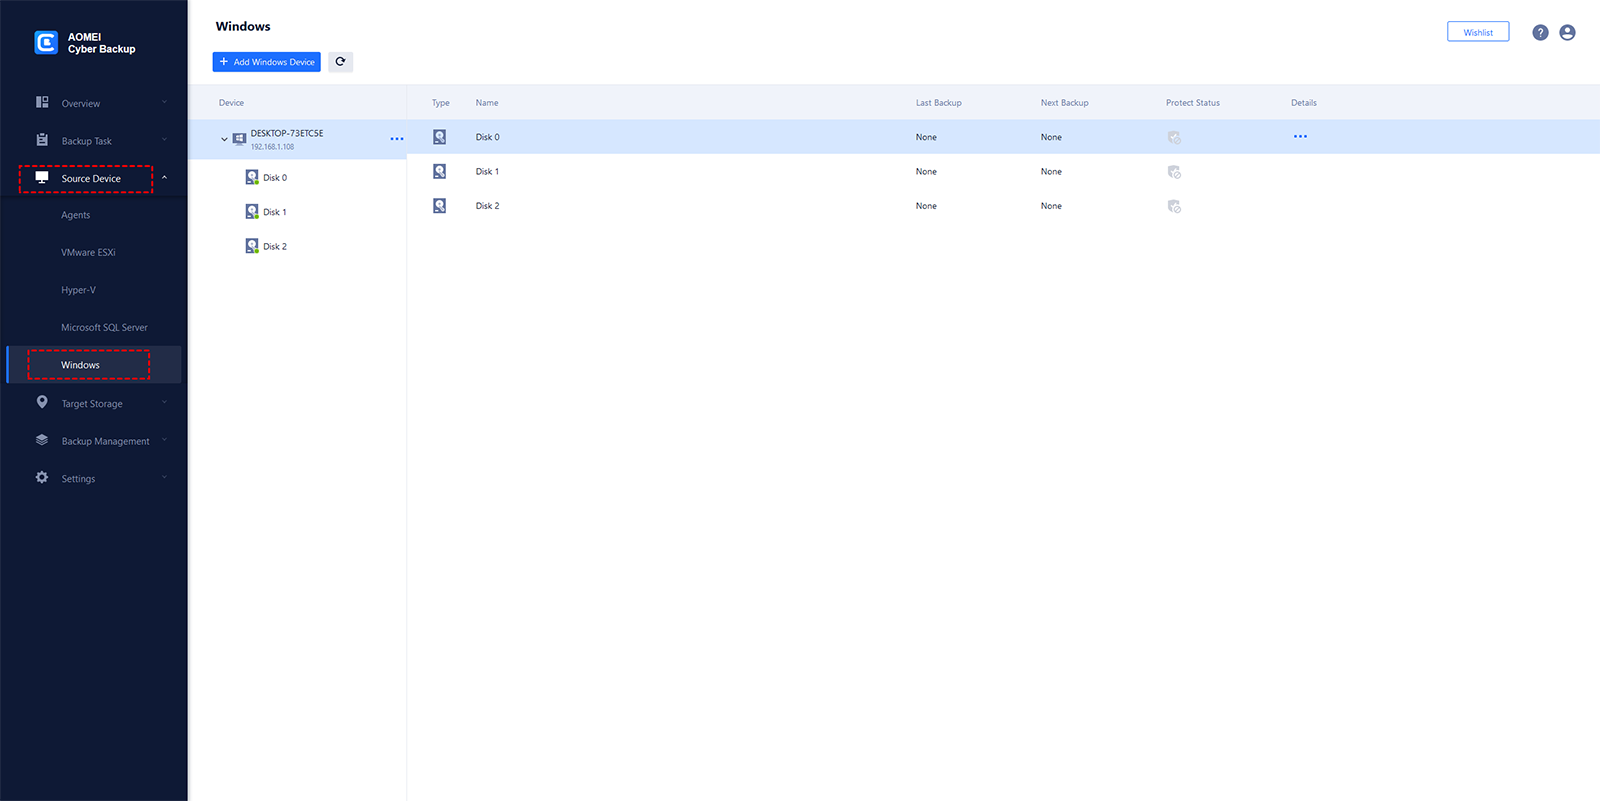Viewport: 1600px width, 801px height.
Task: Click the Backup Management layers icon
Action: tap(42, 440)
